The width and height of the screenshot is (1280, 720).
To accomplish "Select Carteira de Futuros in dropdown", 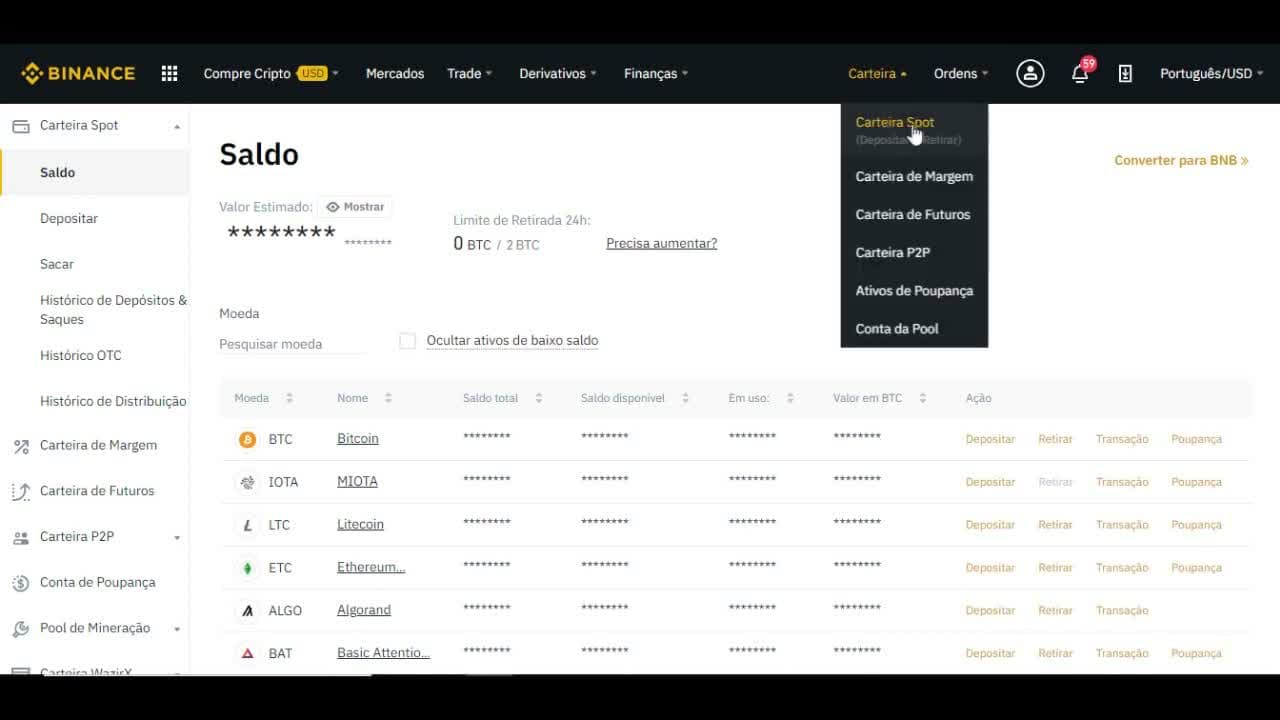I will pyautogui.click(x=914, y=214).
